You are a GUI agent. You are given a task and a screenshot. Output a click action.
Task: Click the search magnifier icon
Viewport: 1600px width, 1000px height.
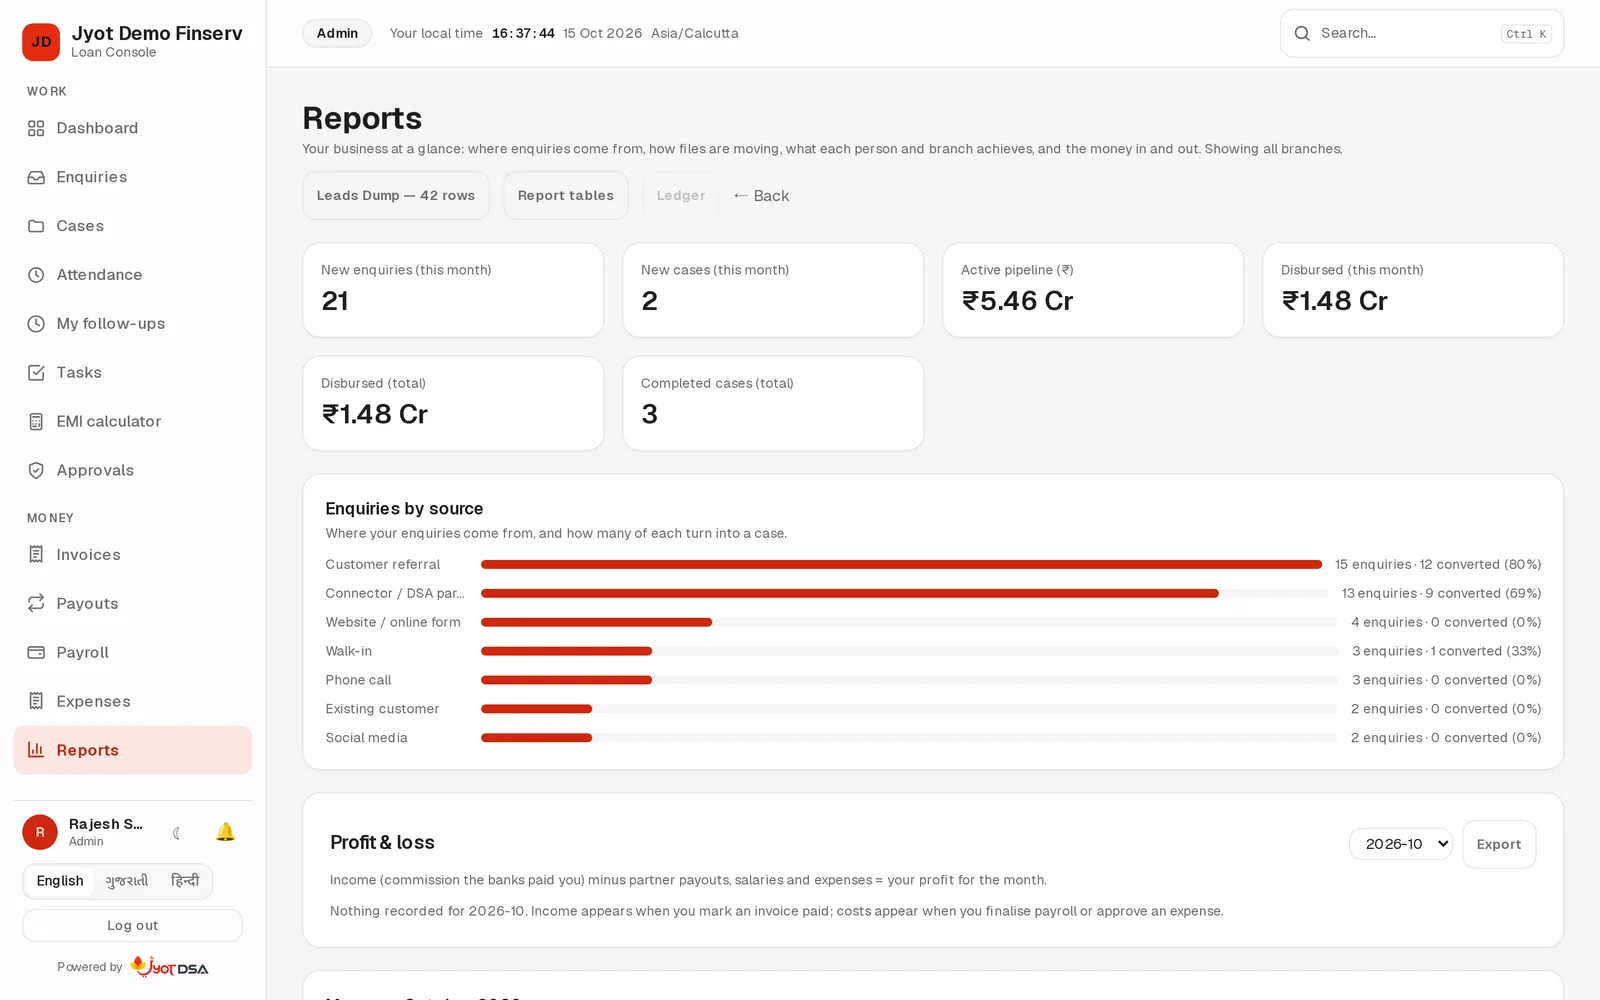point(1302,33)
